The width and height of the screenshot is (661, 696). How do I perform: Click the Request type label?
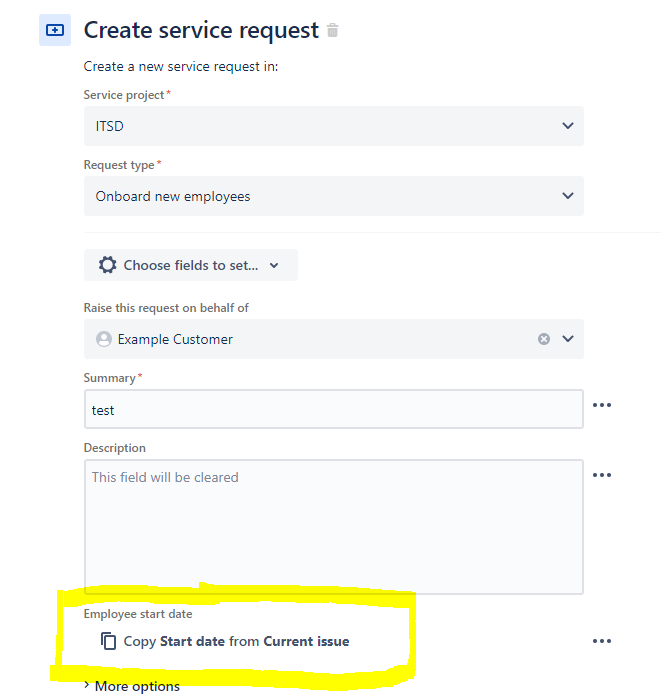pos(119,165)
